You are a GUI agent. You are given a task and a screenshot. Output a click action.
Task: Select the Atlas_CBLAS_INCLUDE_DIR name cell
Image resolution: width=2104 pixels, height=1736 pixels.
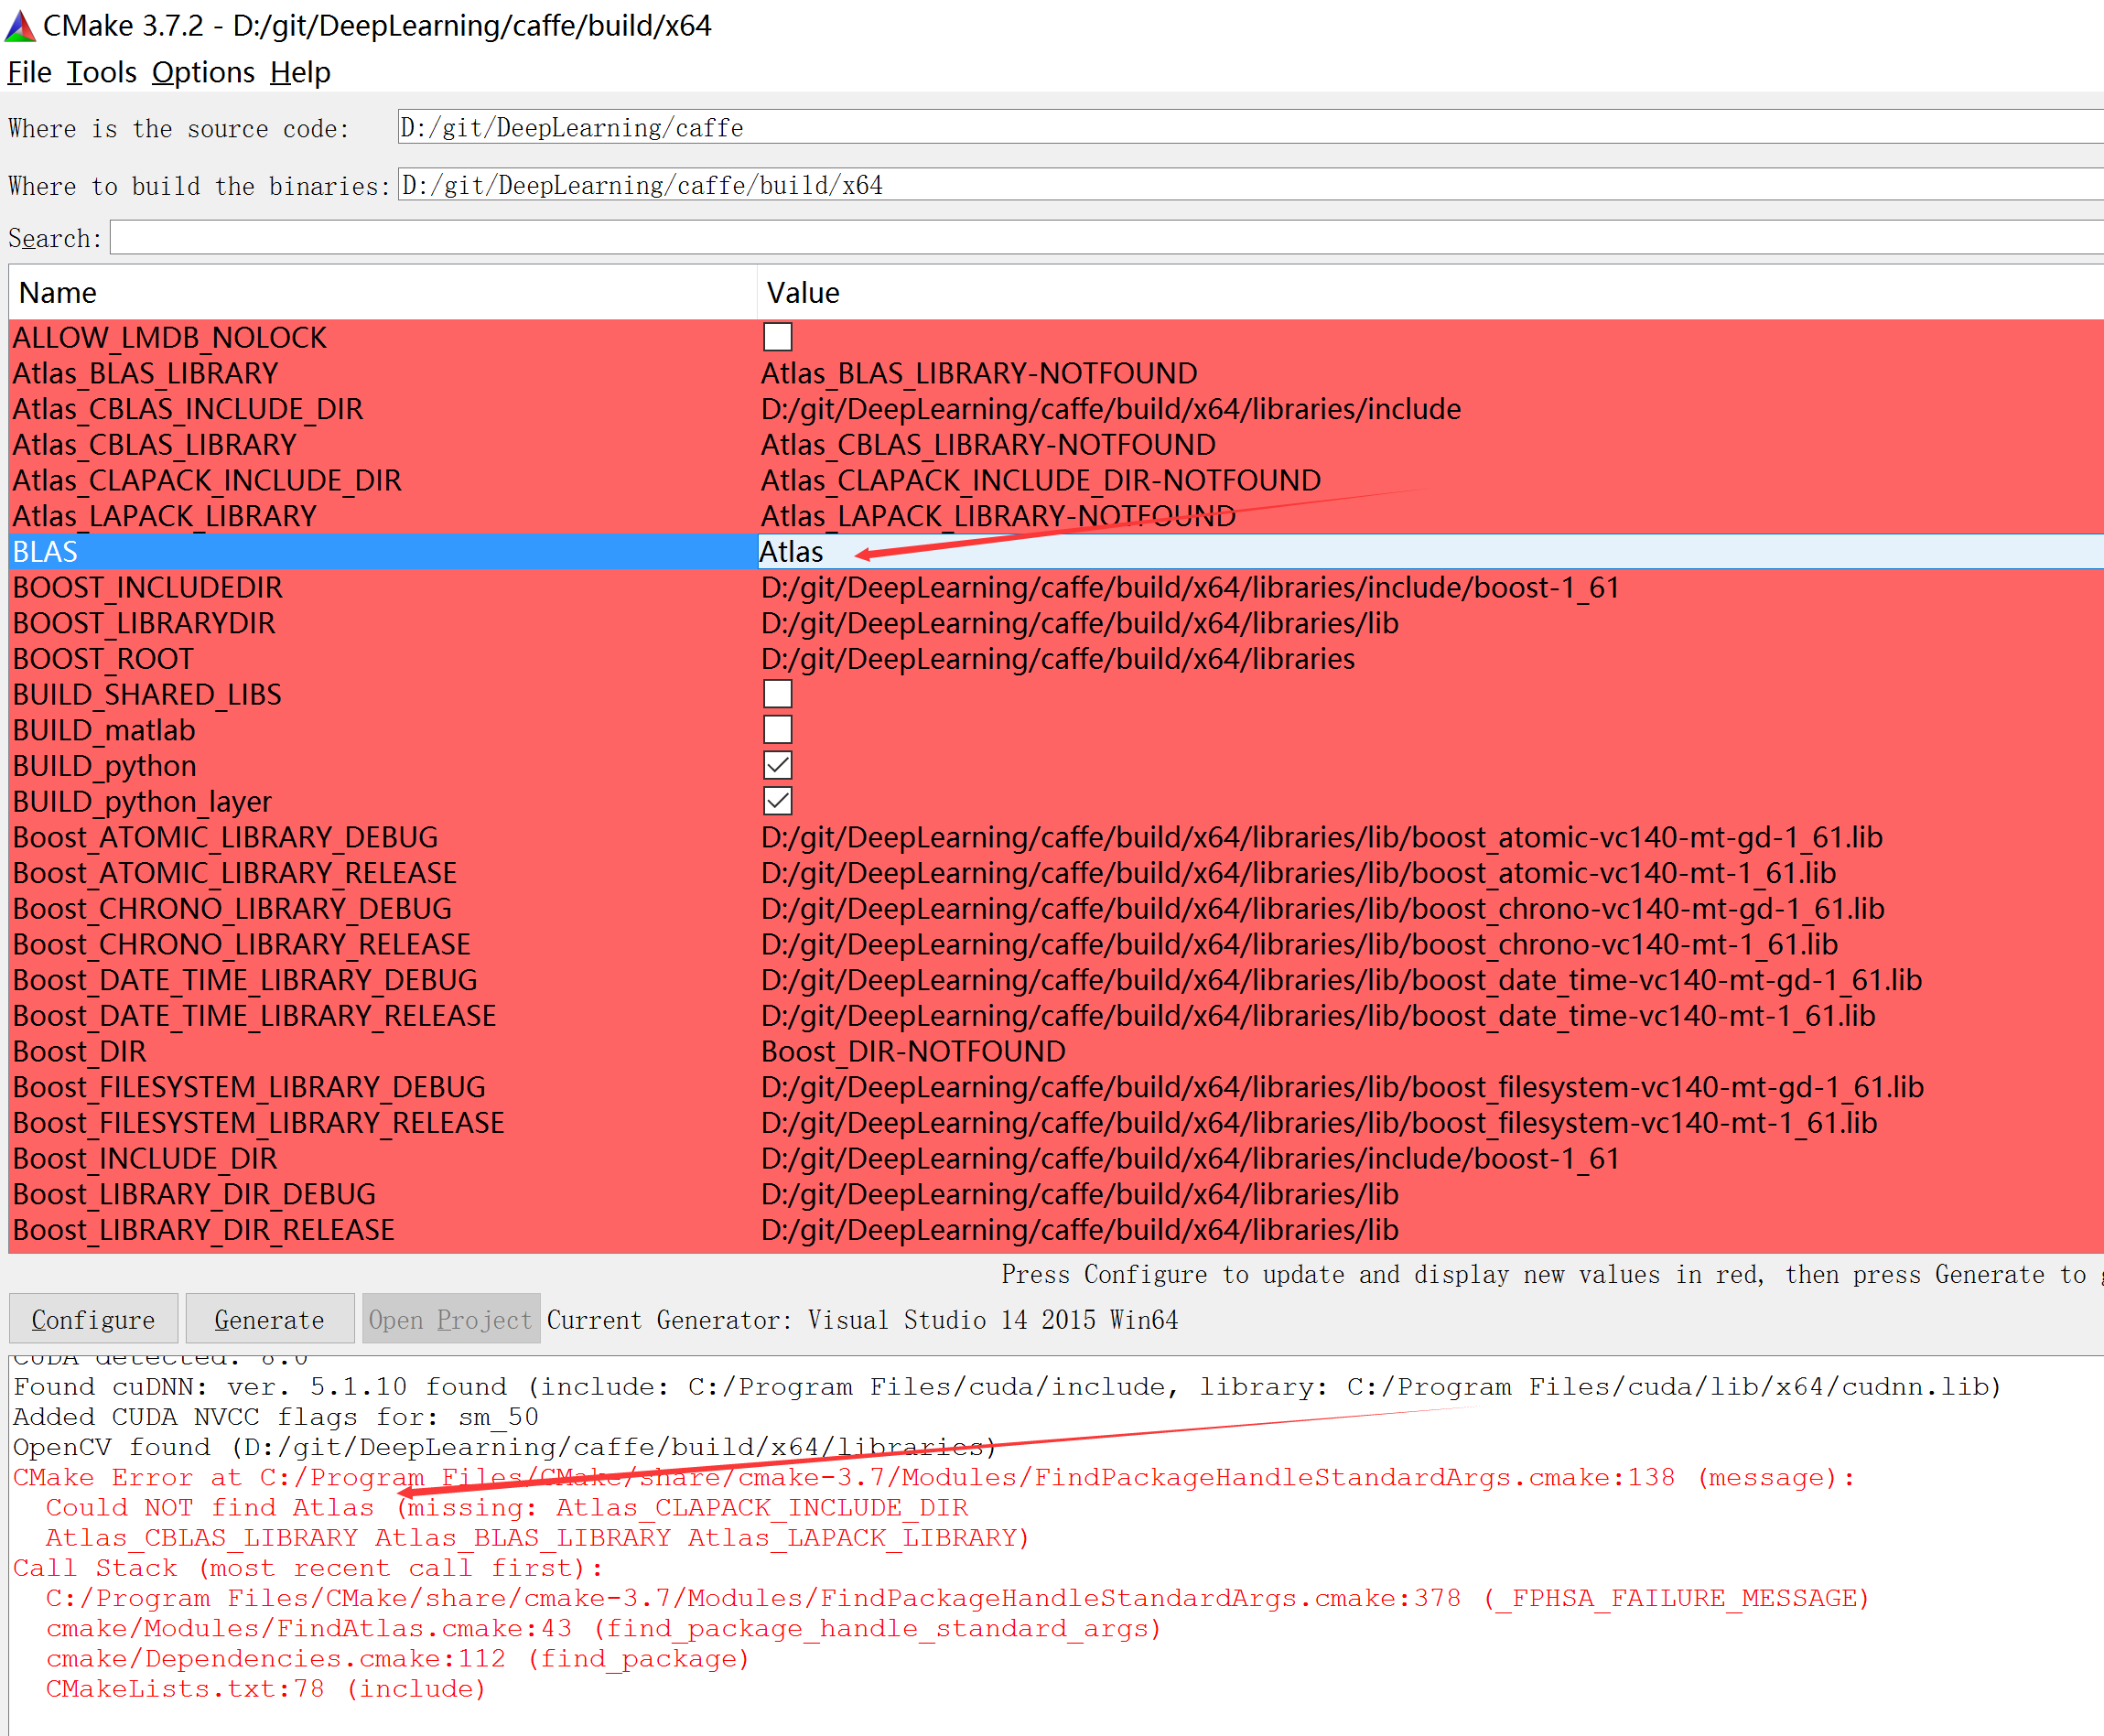coord(382,409)
